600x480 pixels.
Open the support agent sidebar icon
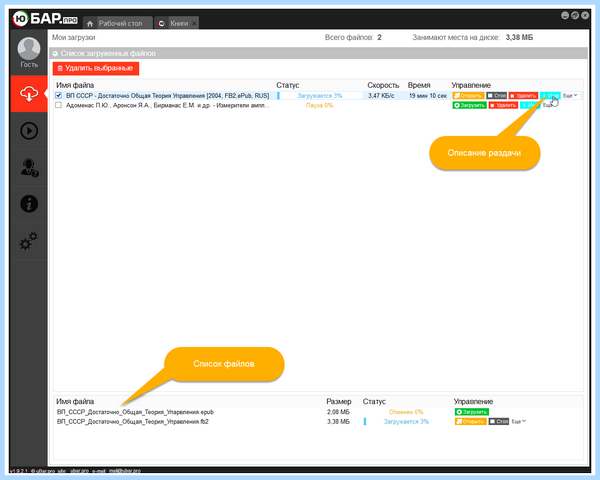point(29,168)
